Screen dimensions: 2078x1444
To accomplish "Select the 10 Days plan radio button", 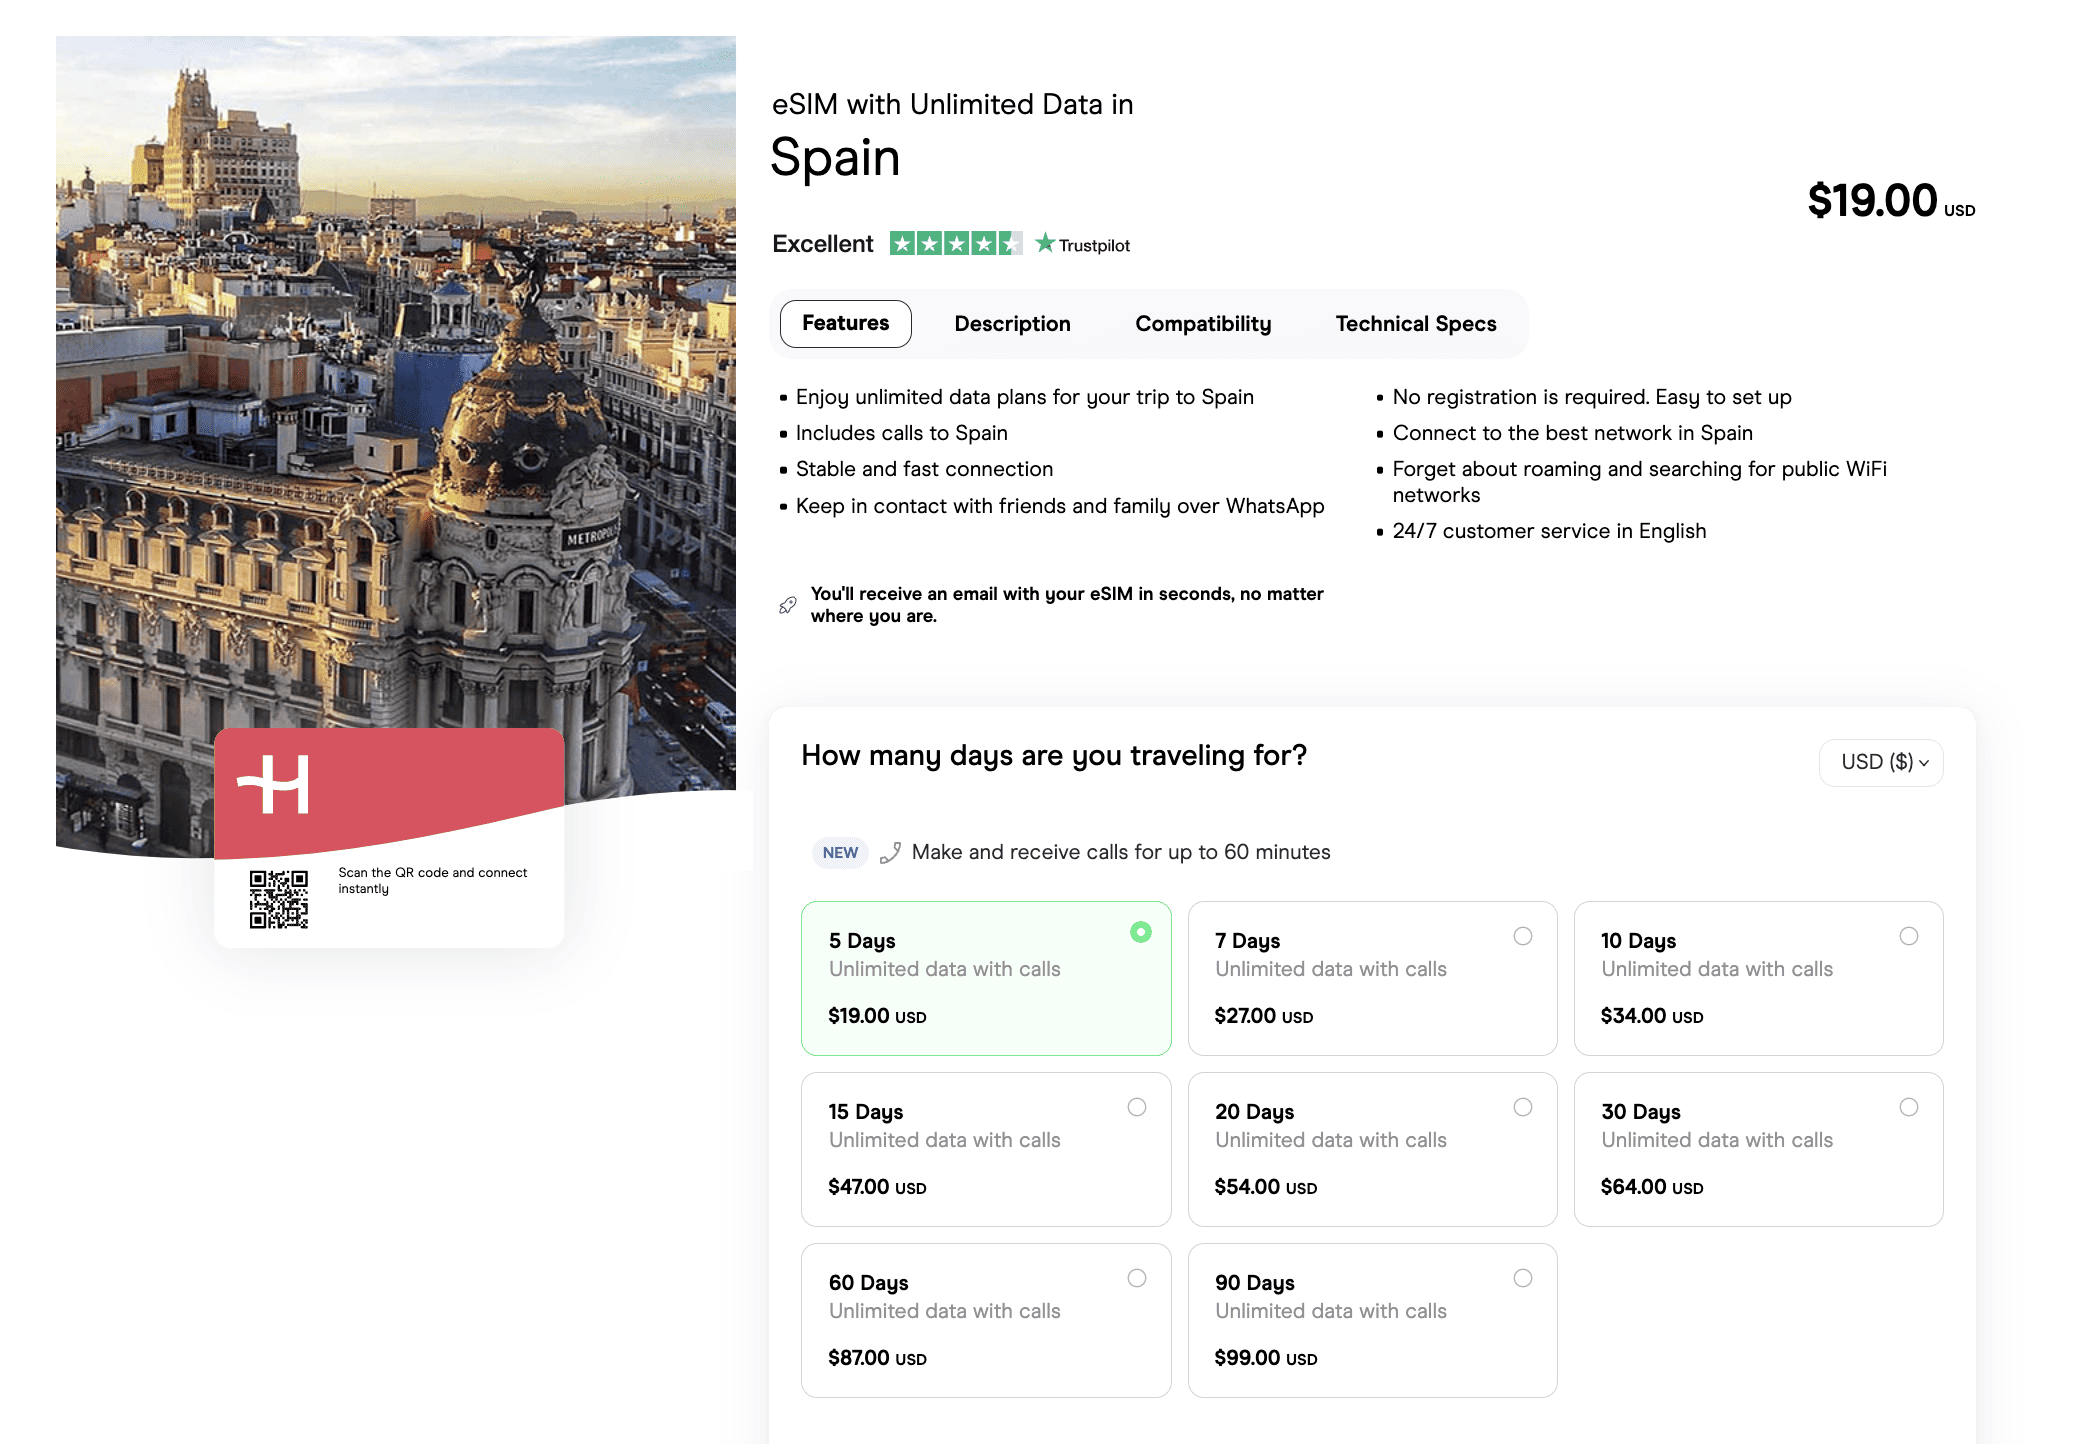I will pos(1909,936).
